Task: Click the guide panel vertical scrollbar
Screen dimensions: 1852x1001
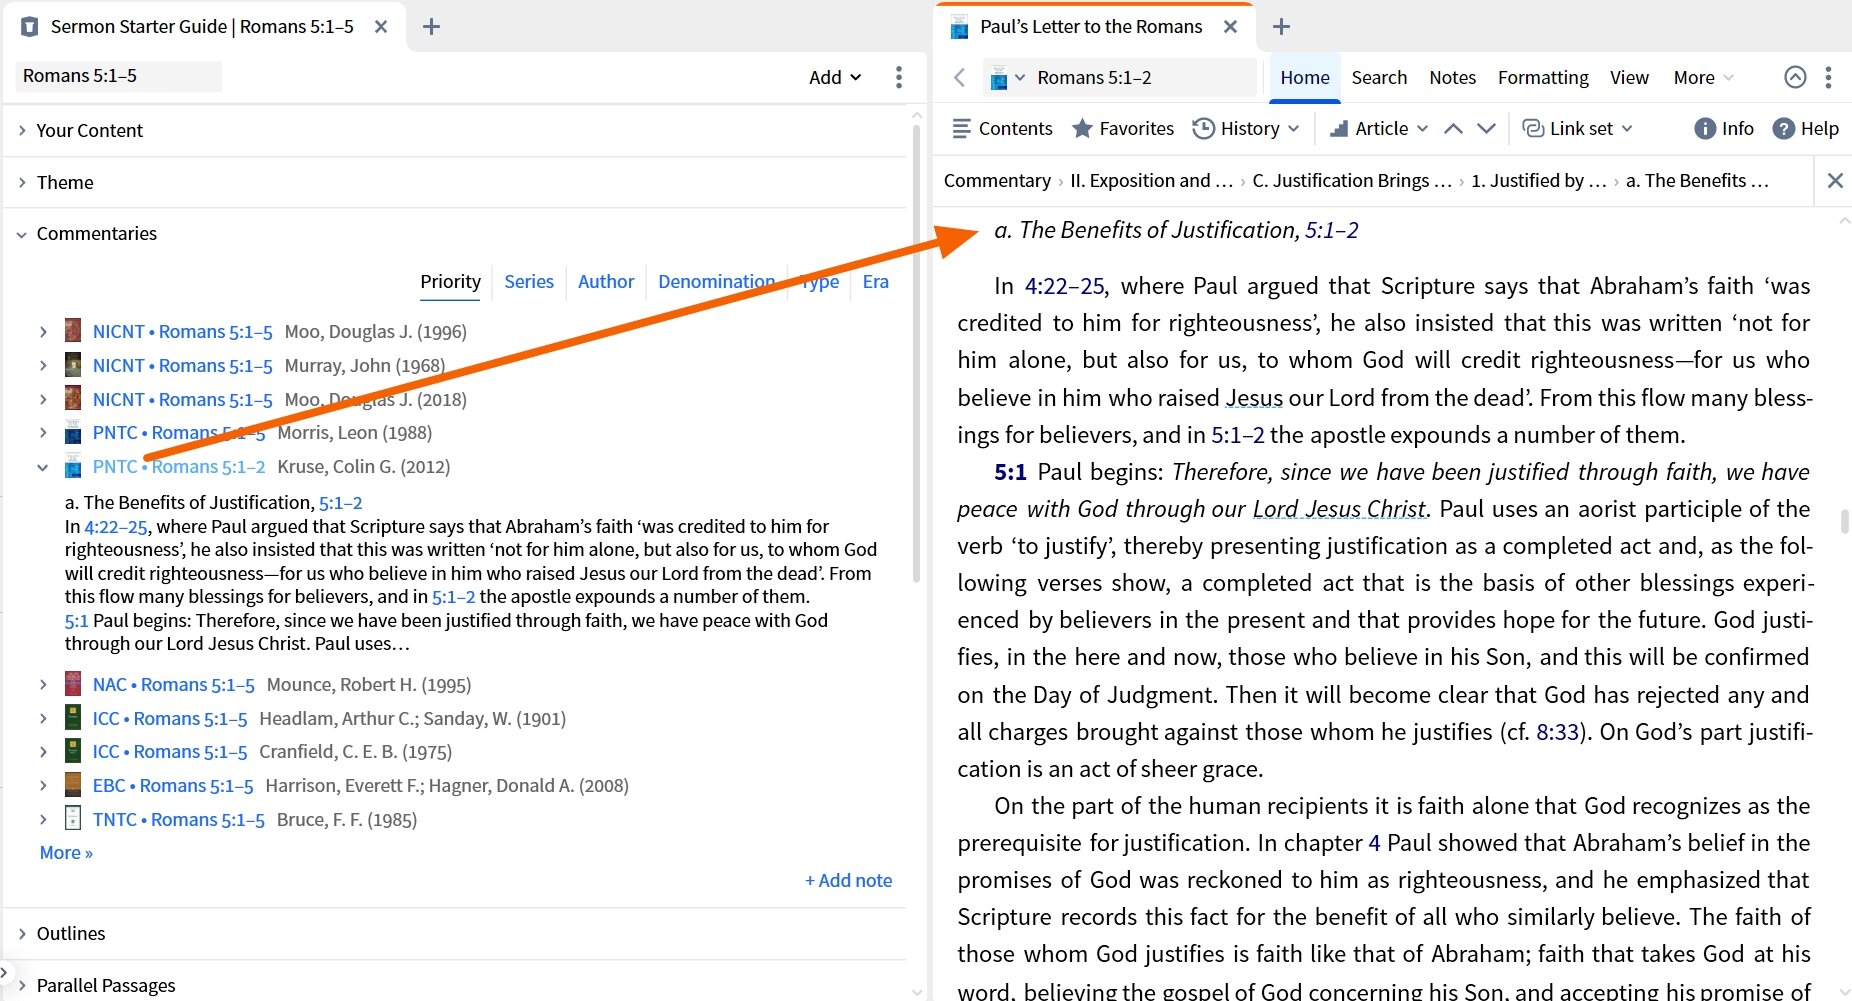Action: click(916, 350)
